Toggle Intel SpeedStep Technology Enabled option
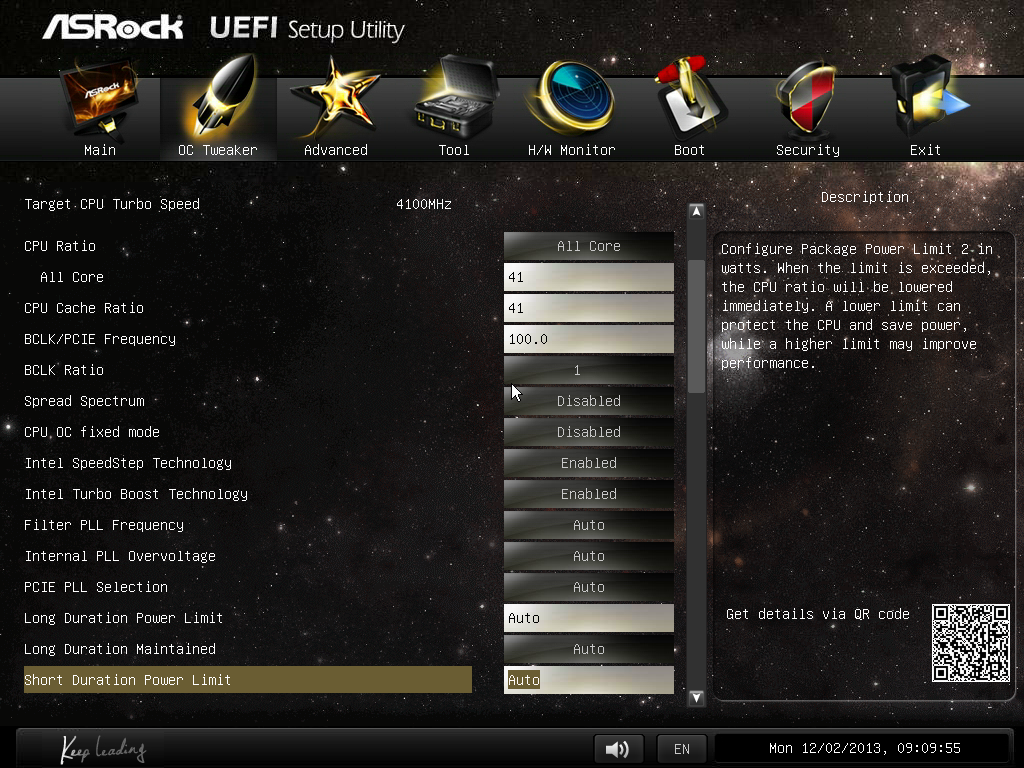 [x=588, y=463]
